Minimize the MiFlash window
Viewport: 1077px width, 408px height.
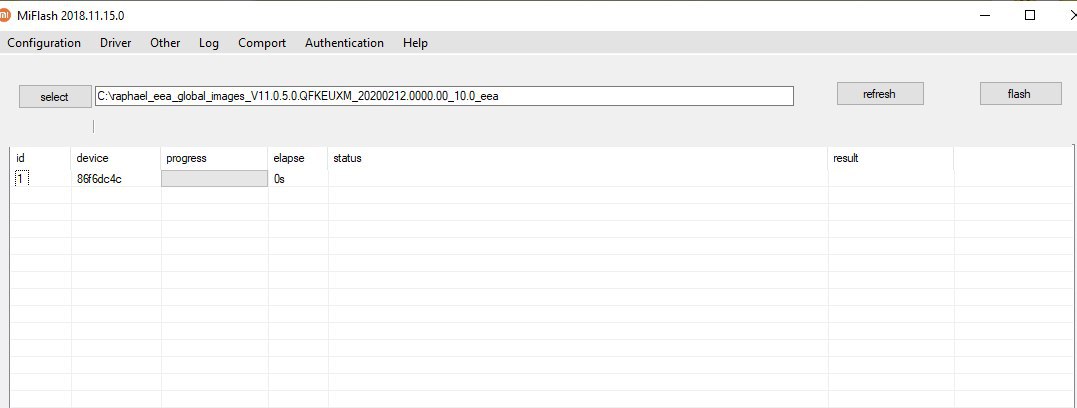point(985,15)
